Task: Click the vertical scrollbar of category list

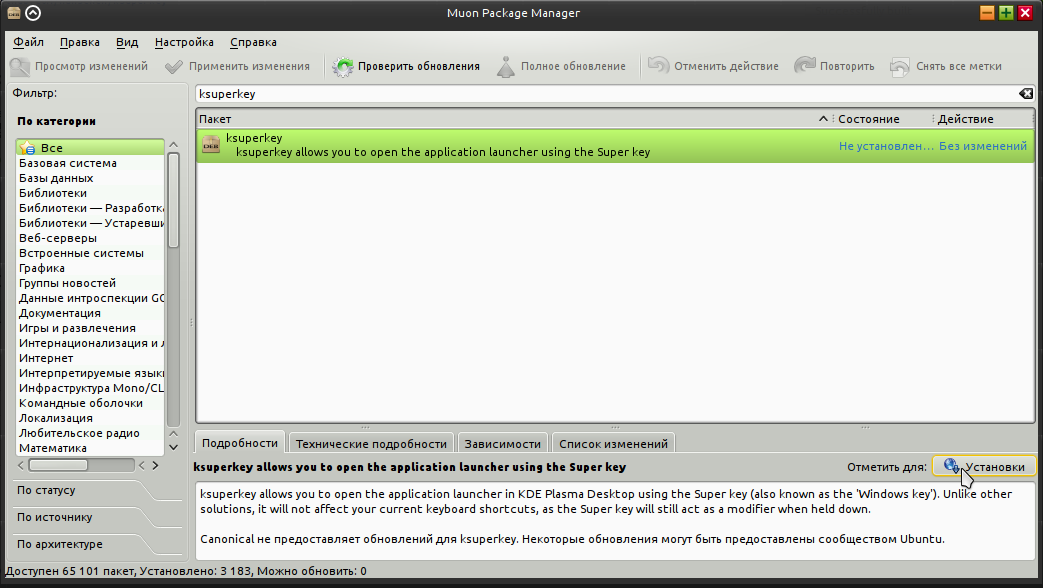Action: tap(174, 200)
